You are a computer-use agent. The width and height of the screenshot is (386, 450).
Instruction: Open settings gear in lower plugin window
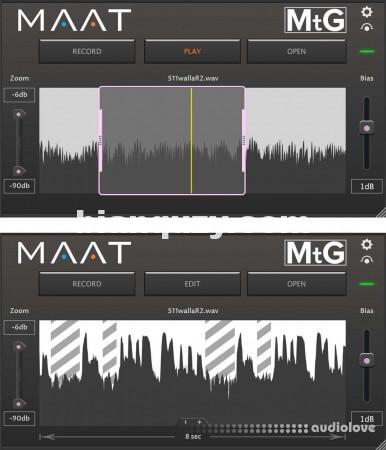tap(367, 245)
